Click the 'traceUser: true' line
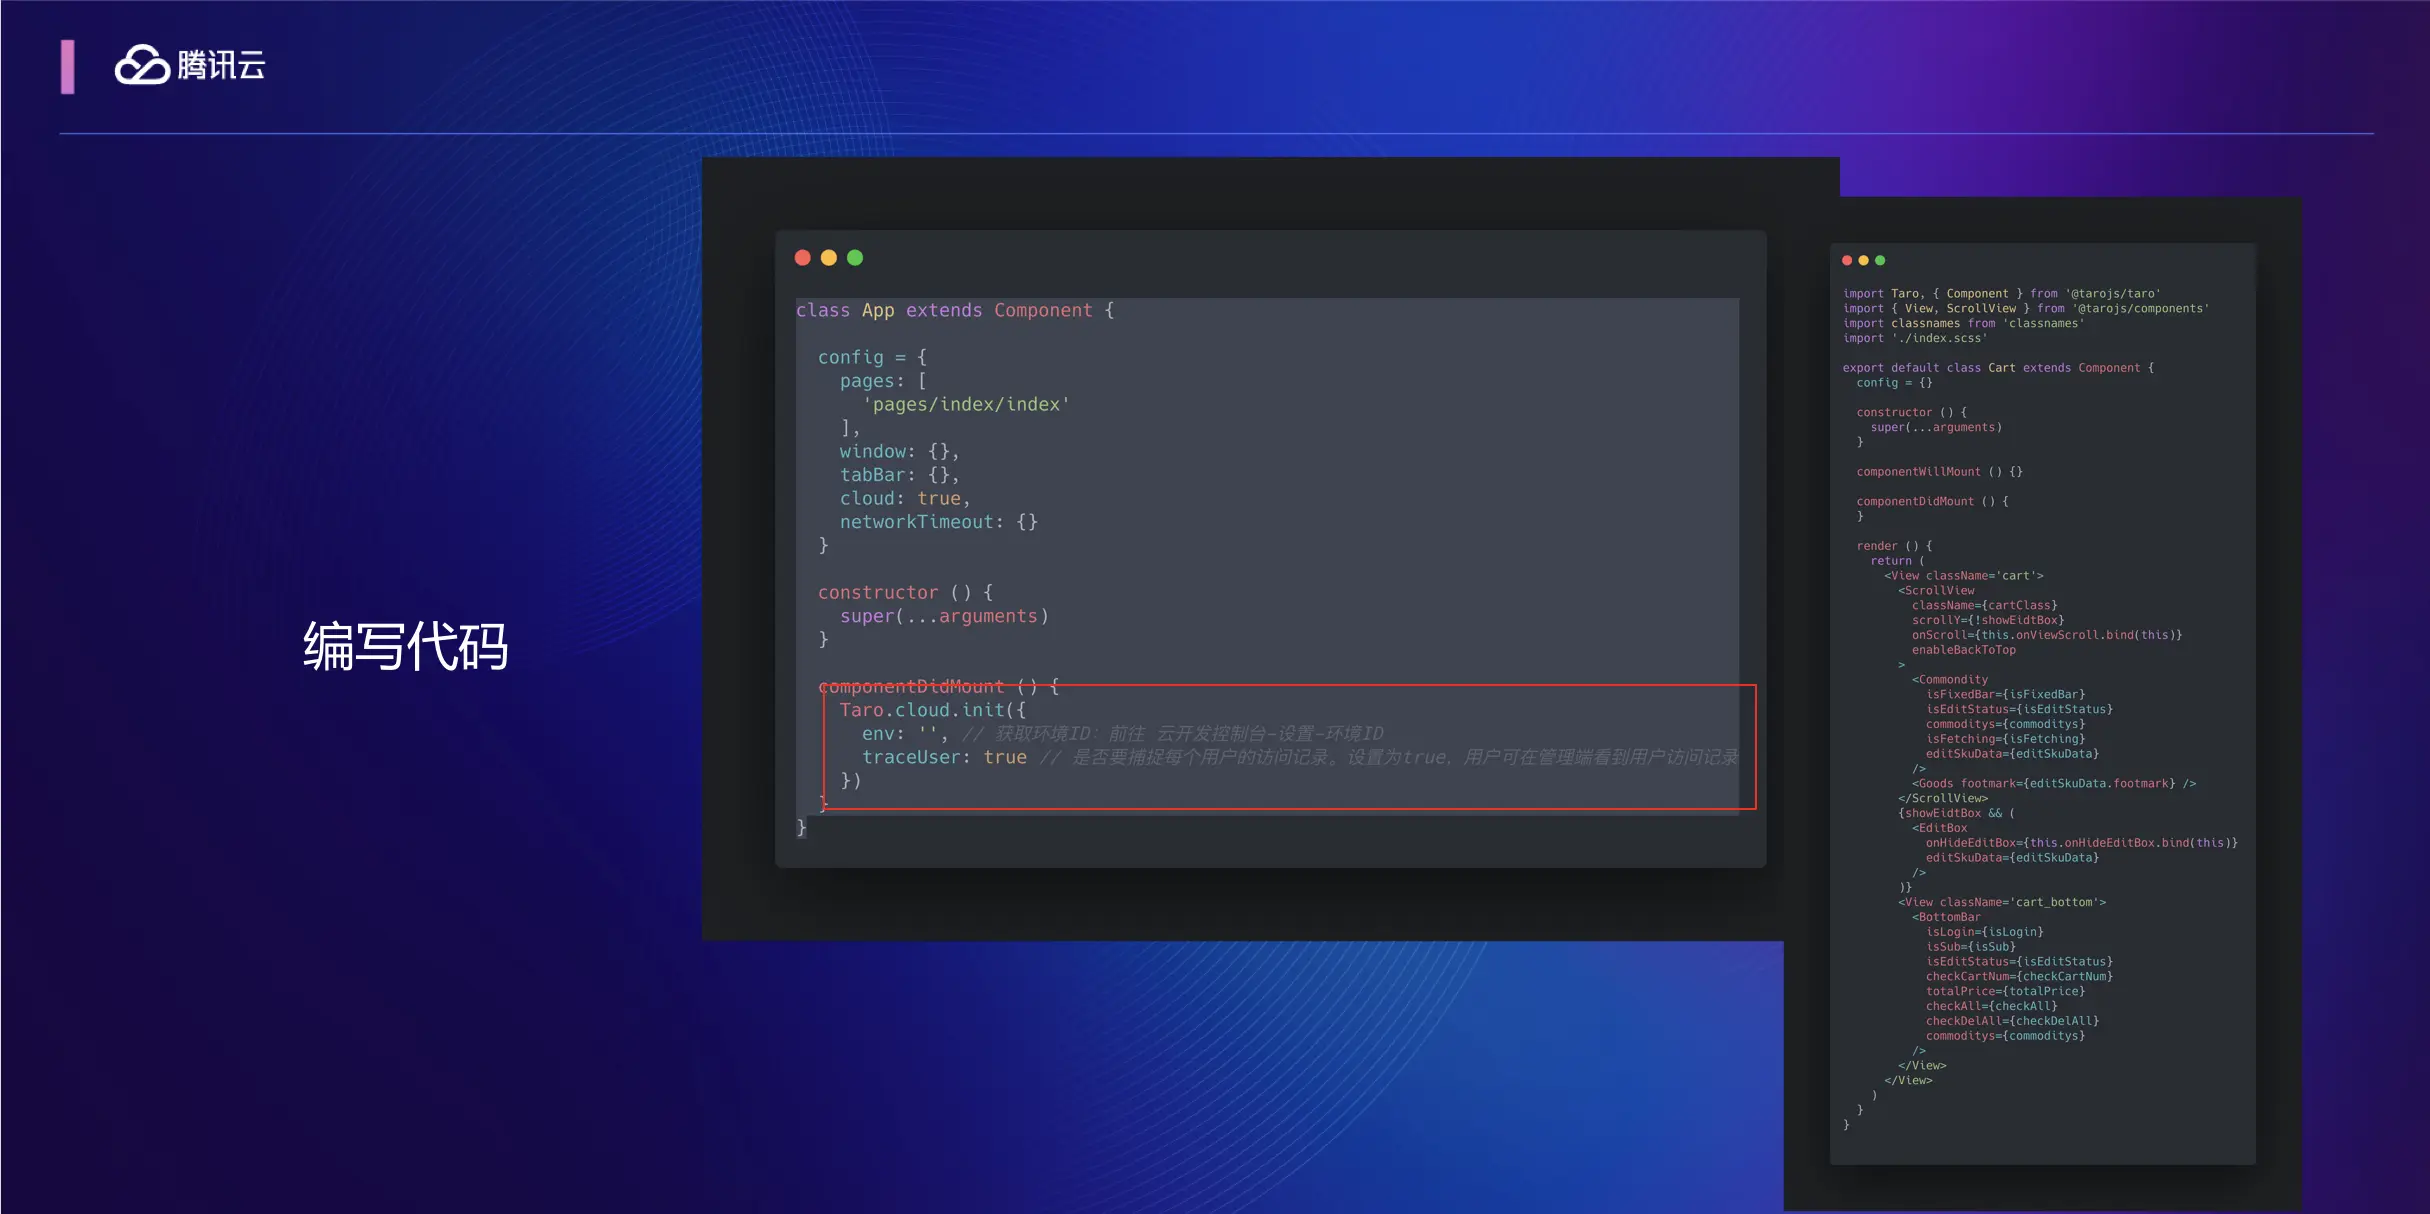Image resolution: width=2430 pixels, height=1214 pixels. pos(944,757)
